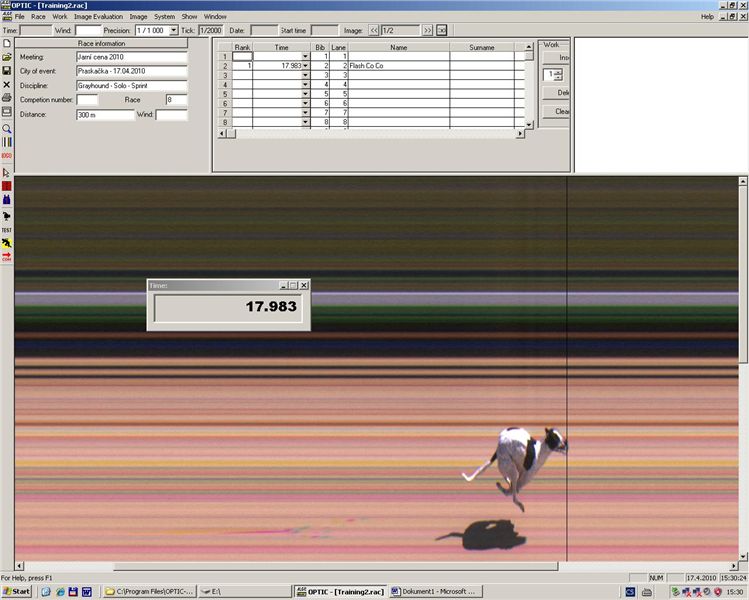Image resolution: width=749 pixels, height=600 pixels.
Task: Click the red 000 counter icon
Action: 7,156
